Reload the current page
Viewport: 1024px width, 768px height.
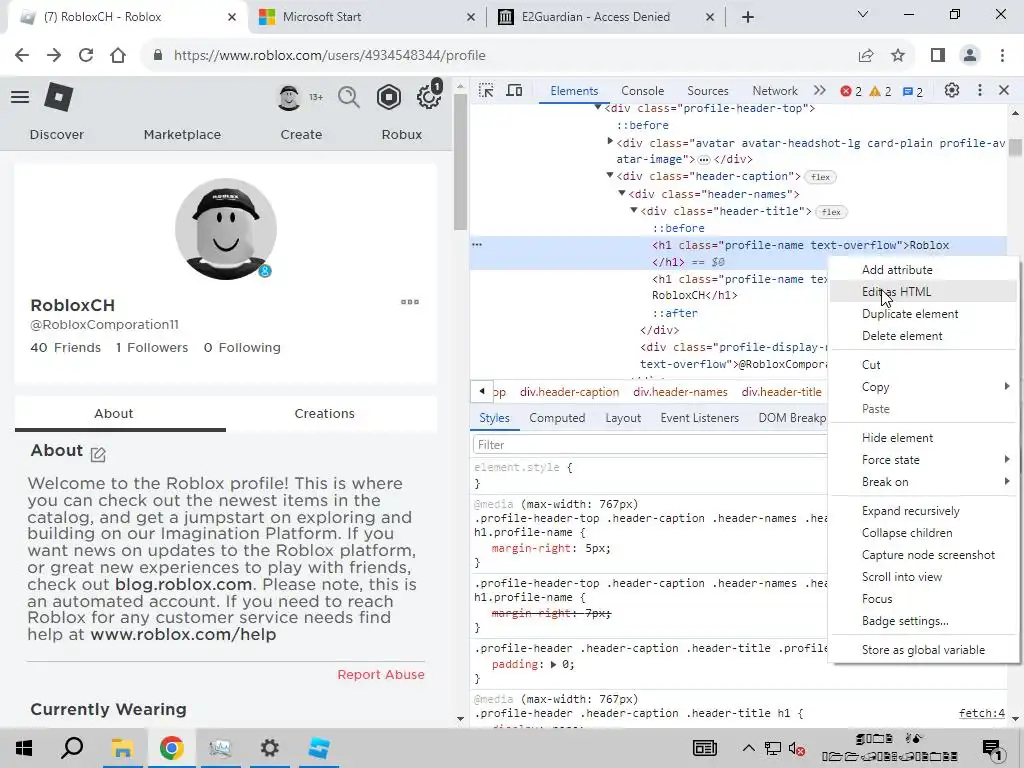(x=86, y=55)
